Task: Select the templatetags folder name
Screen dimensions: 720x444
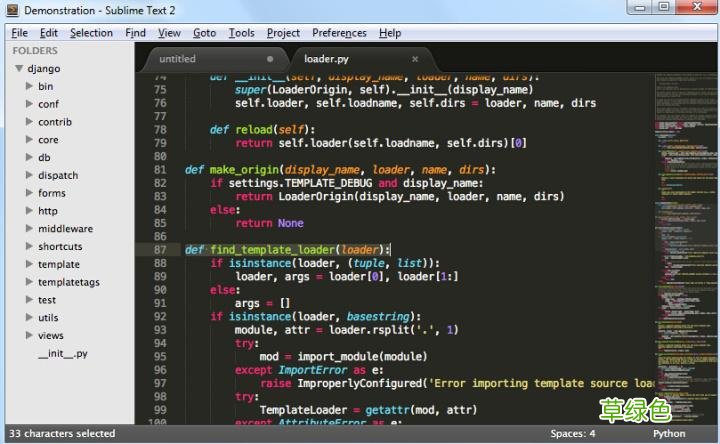Action: tap(69, 282)
